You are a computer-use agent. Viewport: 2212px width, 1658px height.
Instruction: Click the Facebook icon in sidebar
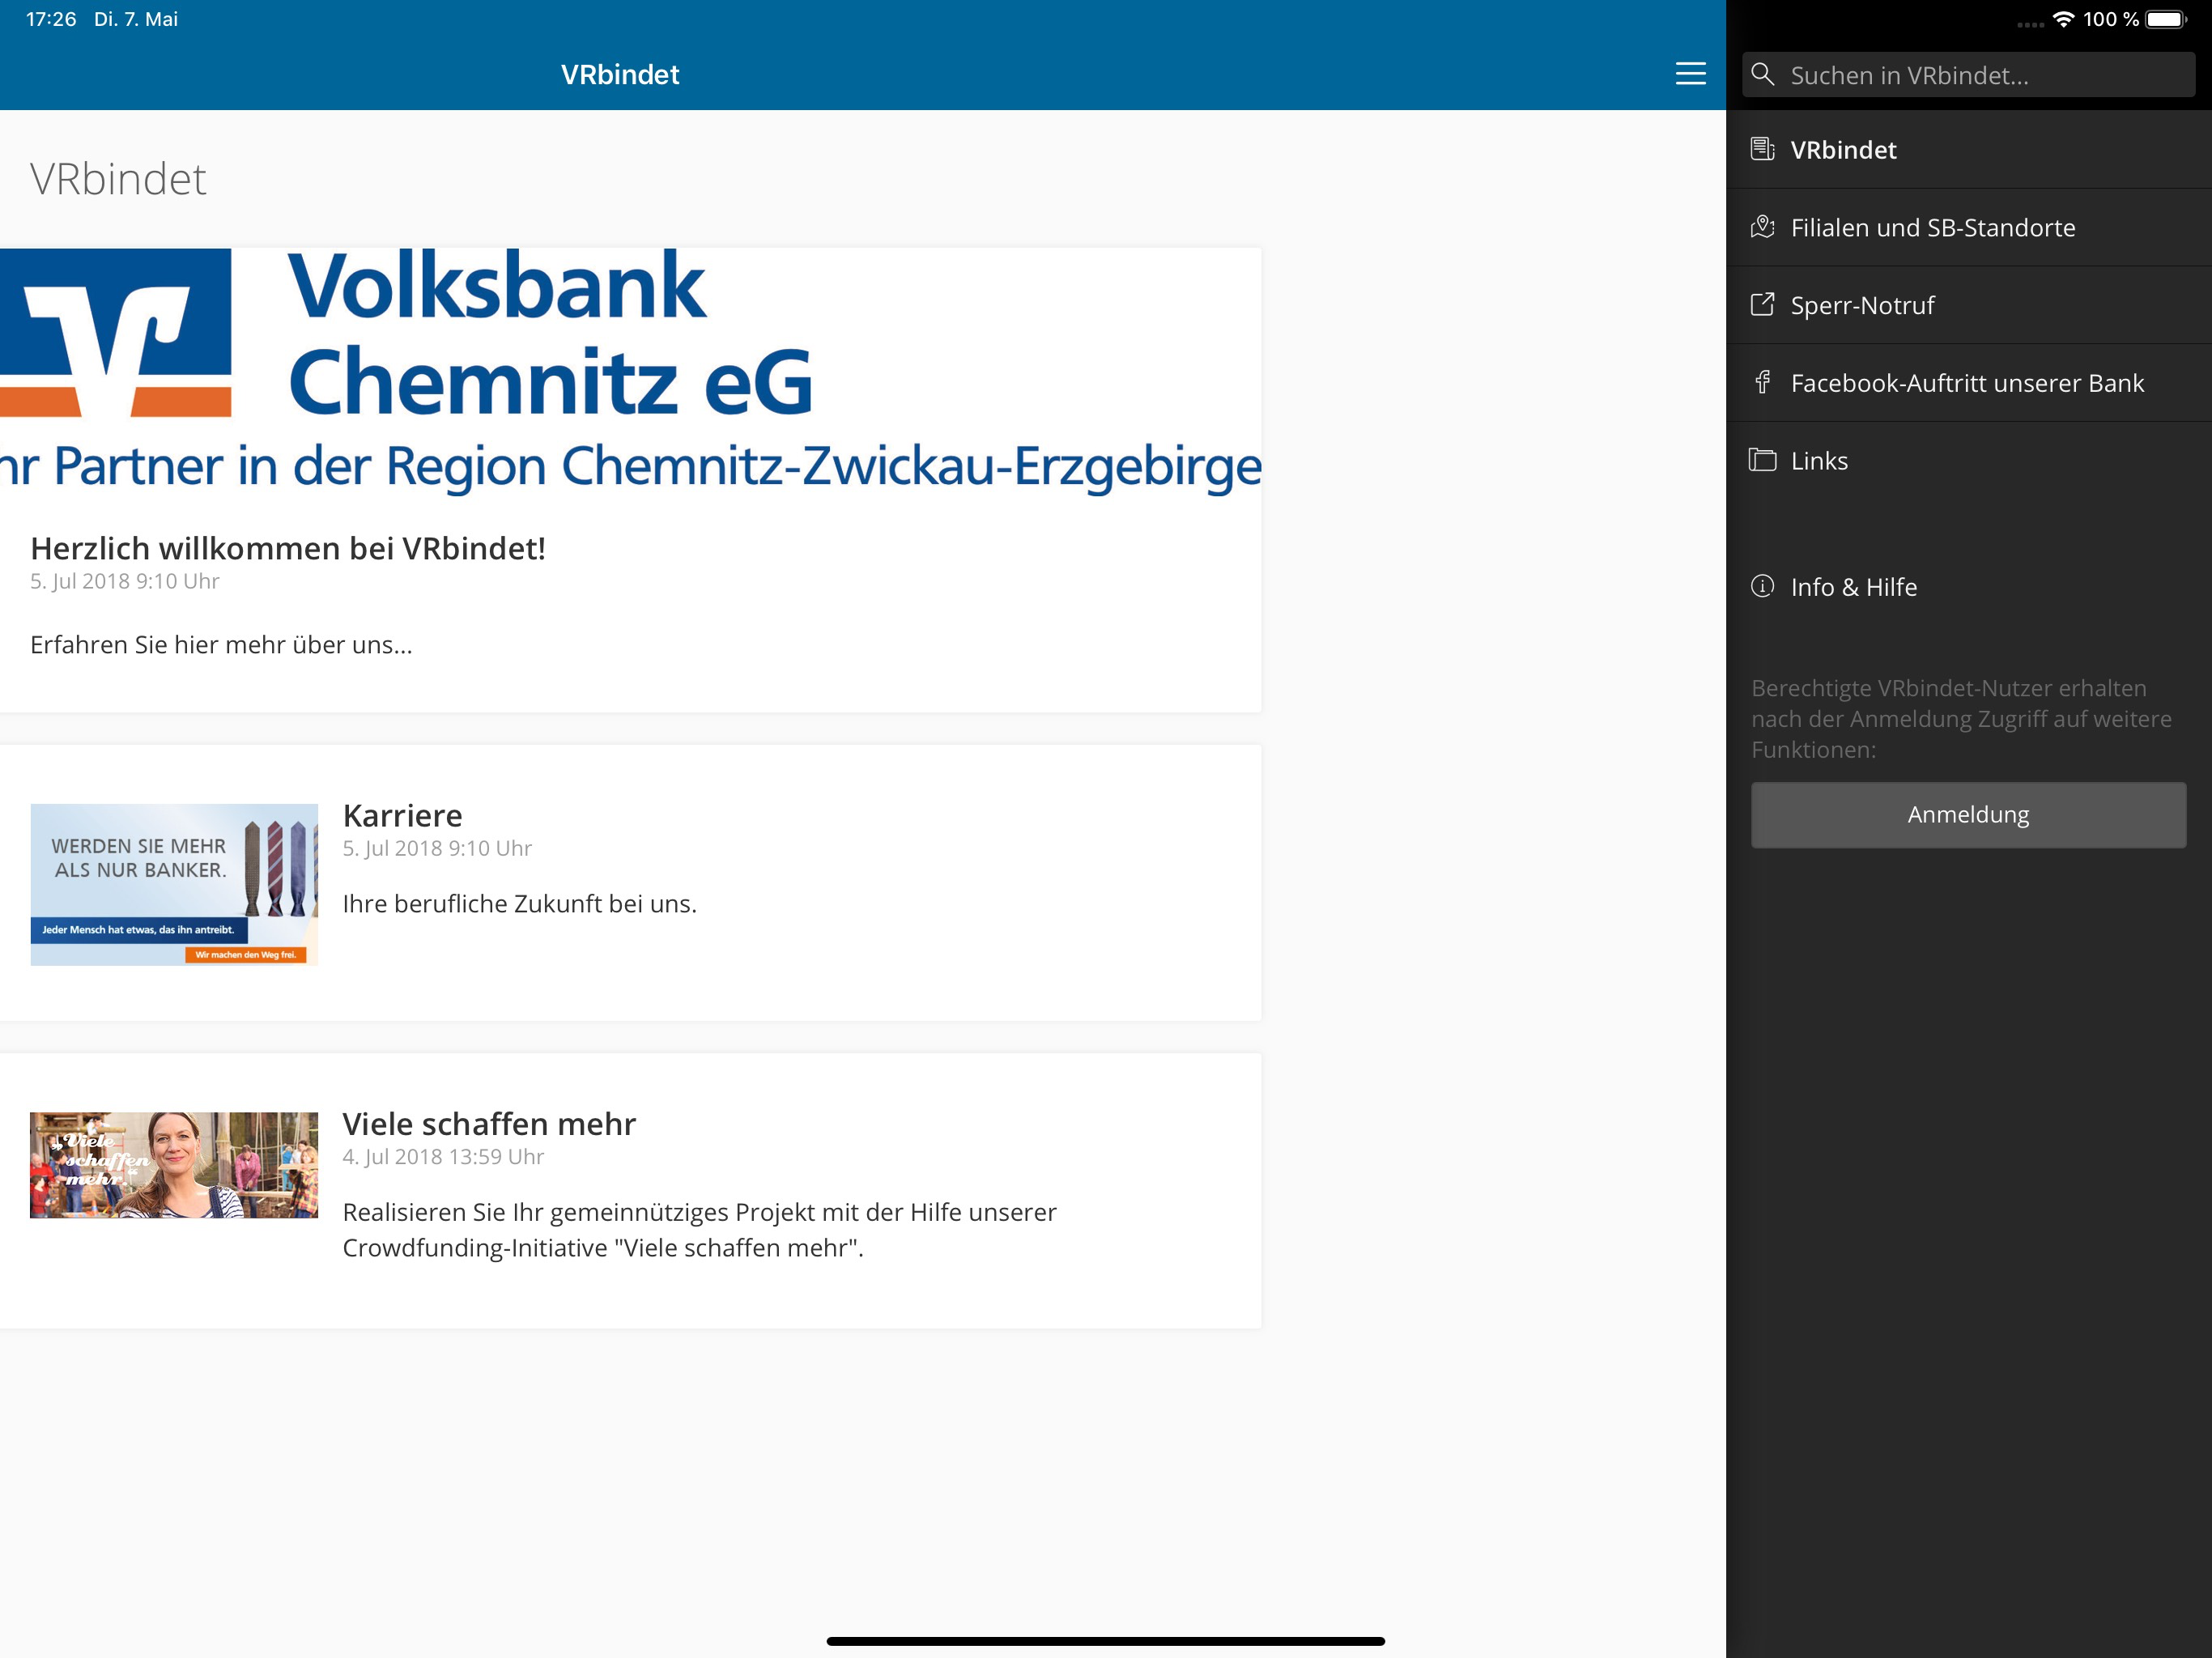coord(1763,382)
